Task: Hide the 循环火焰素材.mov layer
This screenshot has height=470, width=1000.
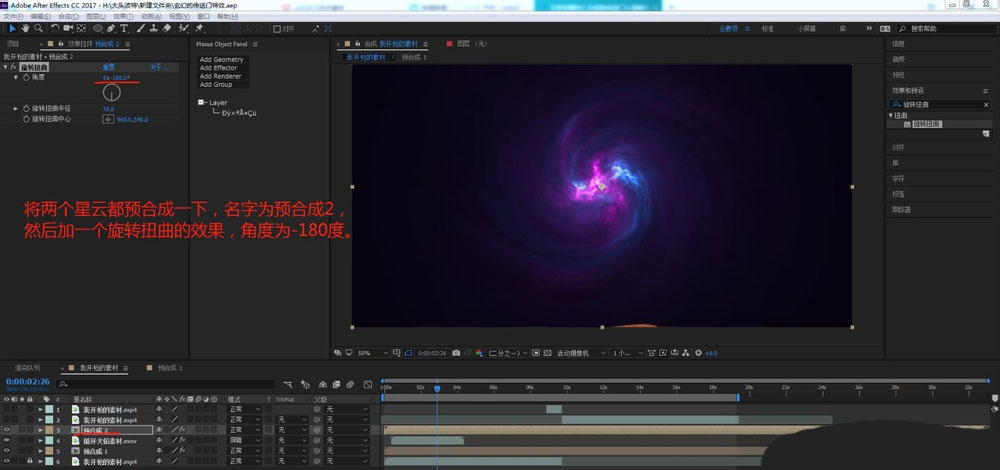Action: click(x=7, y=440)
